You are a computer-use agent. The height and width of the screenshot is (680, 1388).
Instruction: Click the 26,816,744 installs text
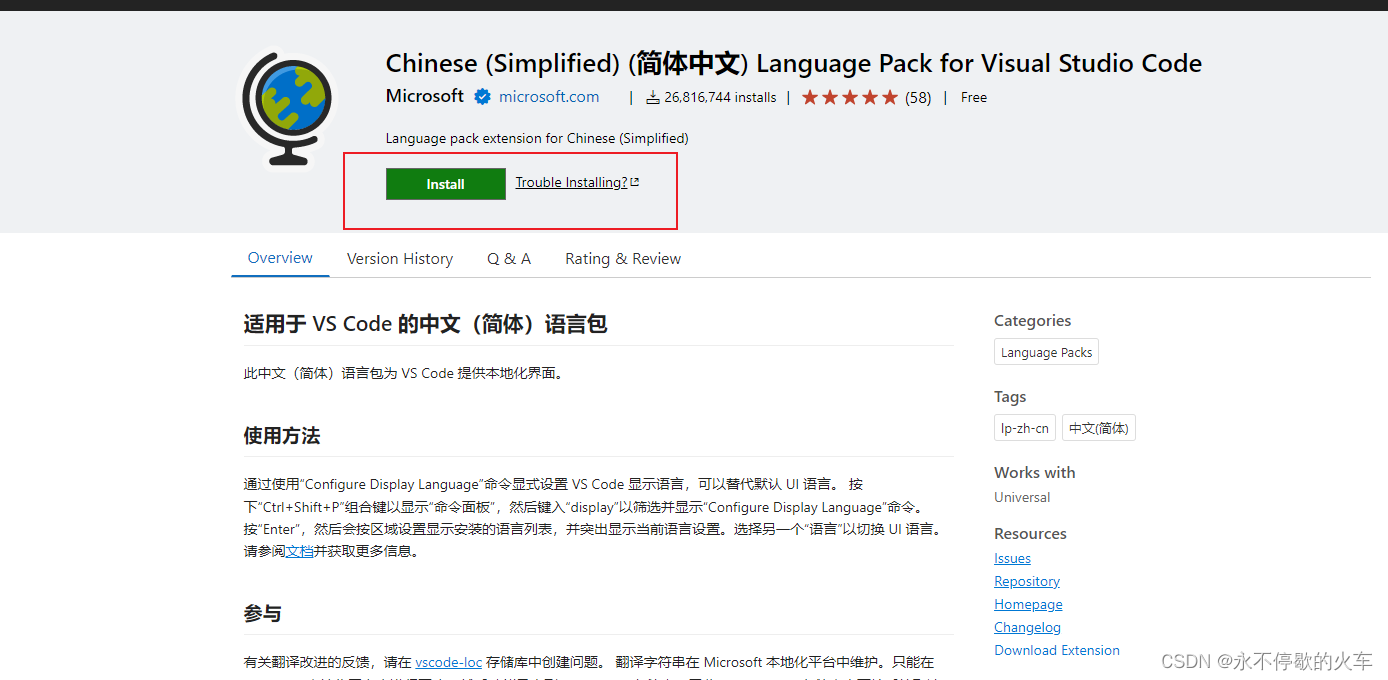pos(720,97)
